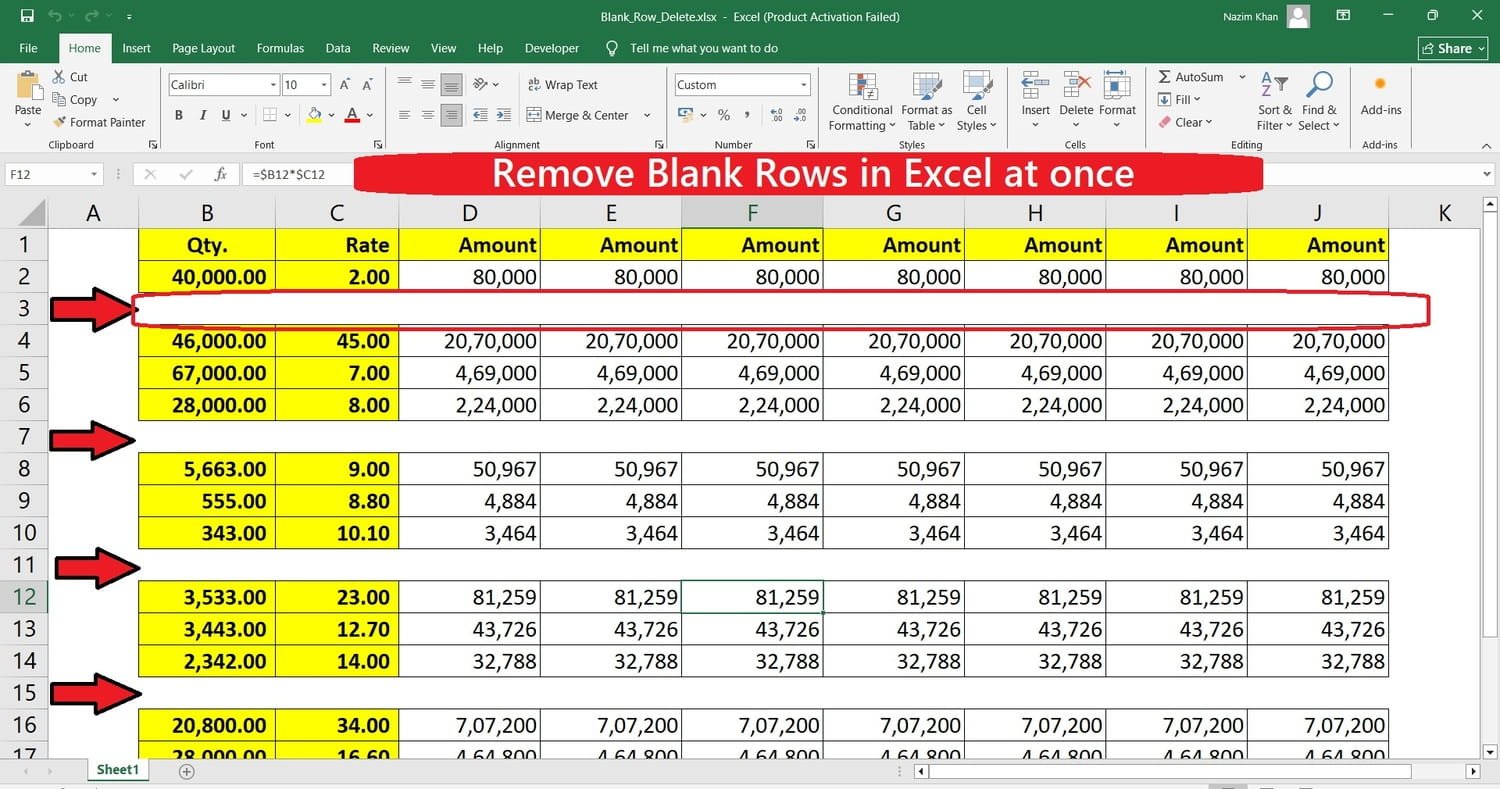Toggle Align Right
This screenshot has height=789, width=1500.
[x=452, y=115]
